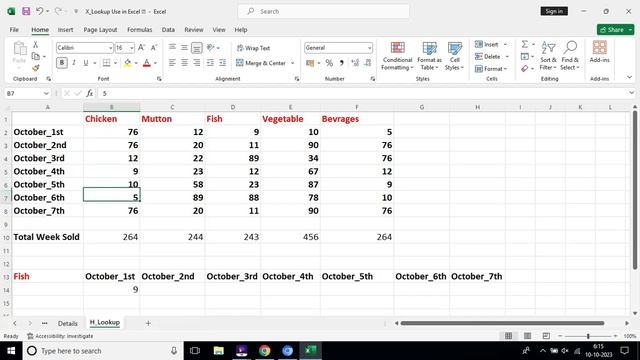
Task: Open the Formulas tab
Action: click(x=140, y=30)
